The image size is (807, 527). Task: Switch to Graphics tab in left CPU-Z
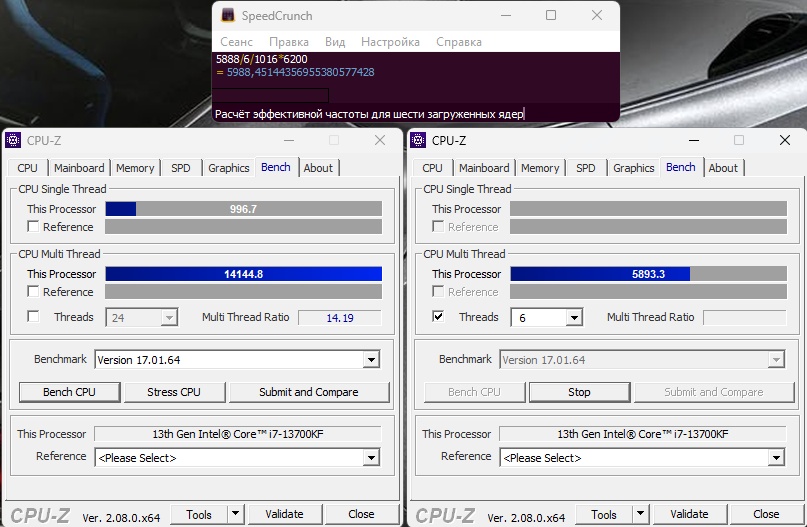point(229,168)
